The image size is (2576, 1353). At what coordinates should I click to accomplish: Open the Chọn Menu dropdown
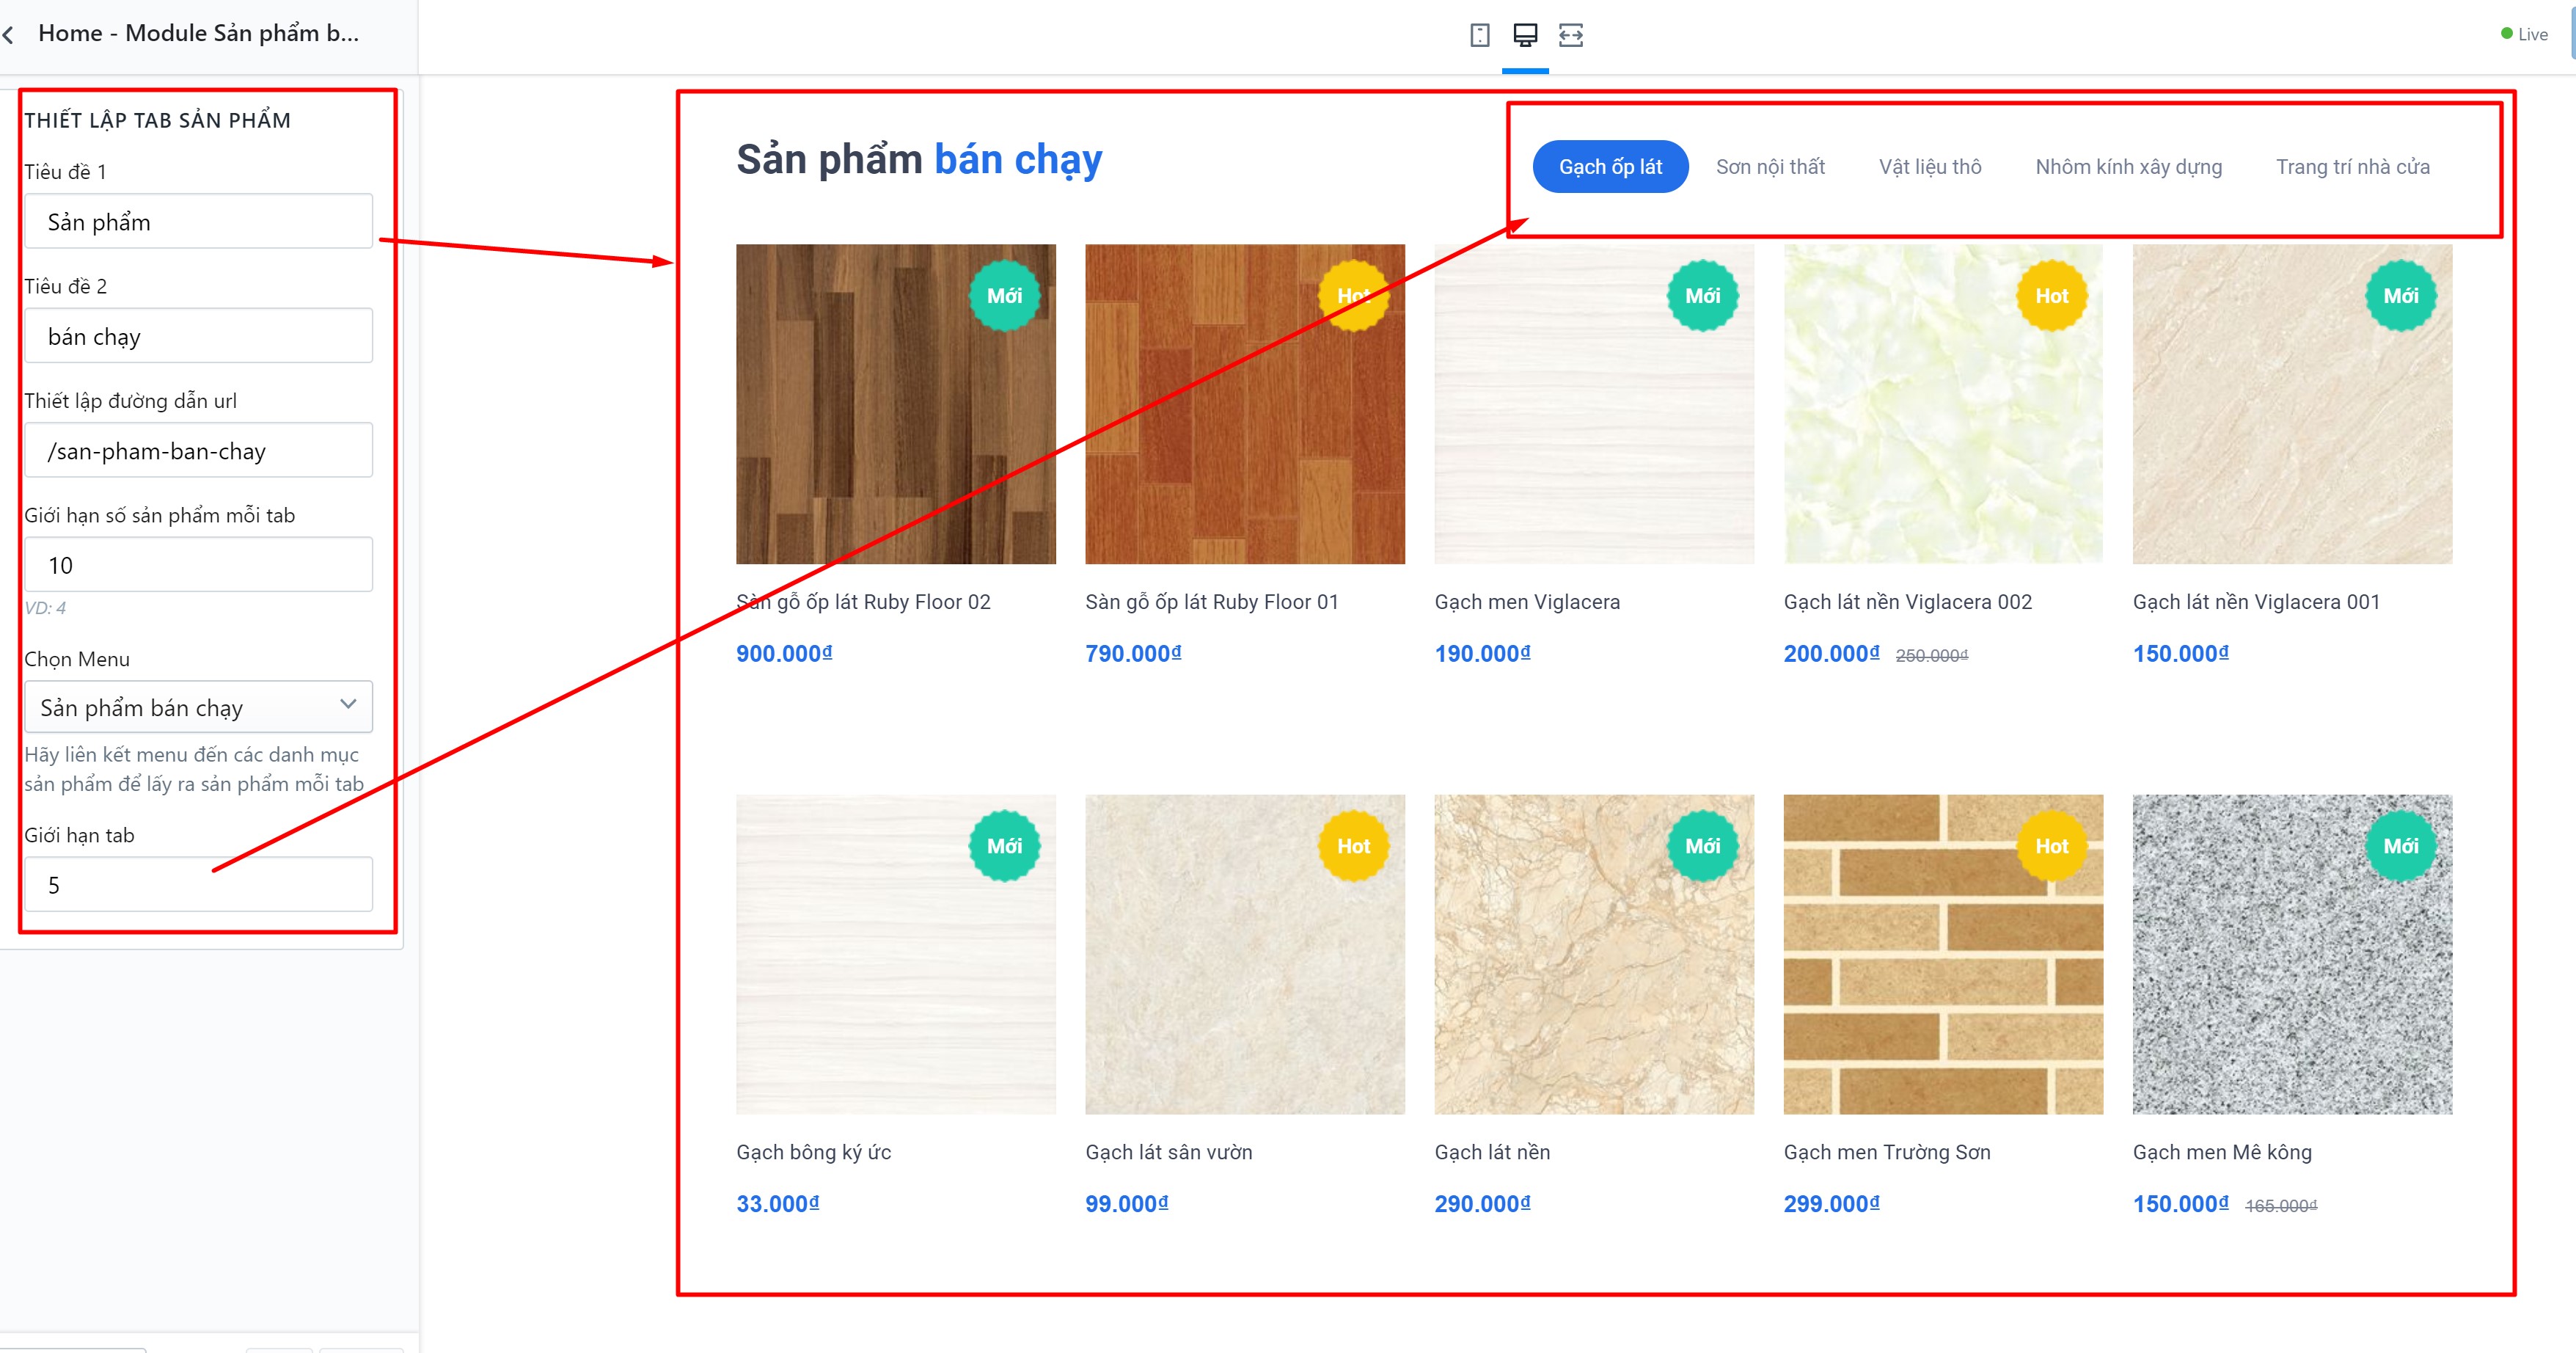tap(199, 707)
